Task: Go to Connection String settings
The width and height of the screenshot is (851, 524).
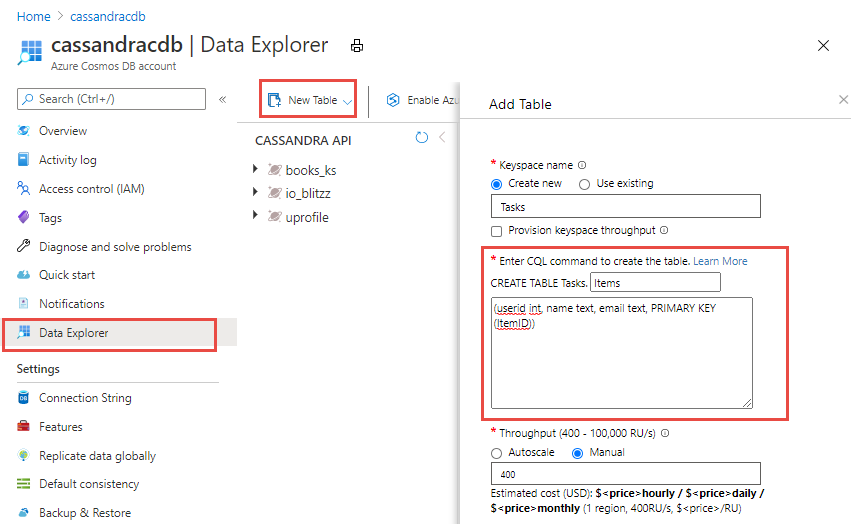Action: [85, 398]
